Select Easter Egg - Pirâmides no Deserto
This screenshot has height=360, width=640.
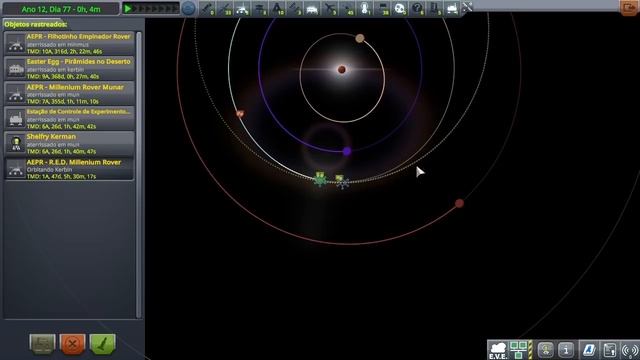pos(69,68)
